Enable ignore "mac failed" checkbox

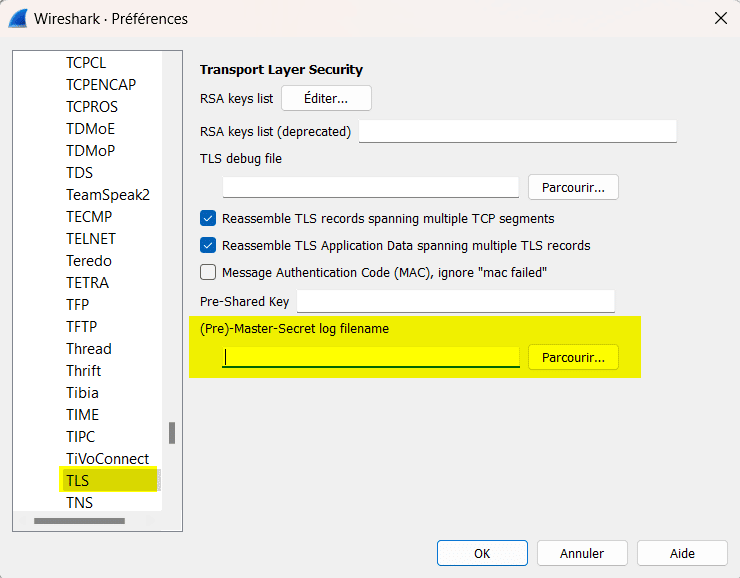(x=208, y=272)
